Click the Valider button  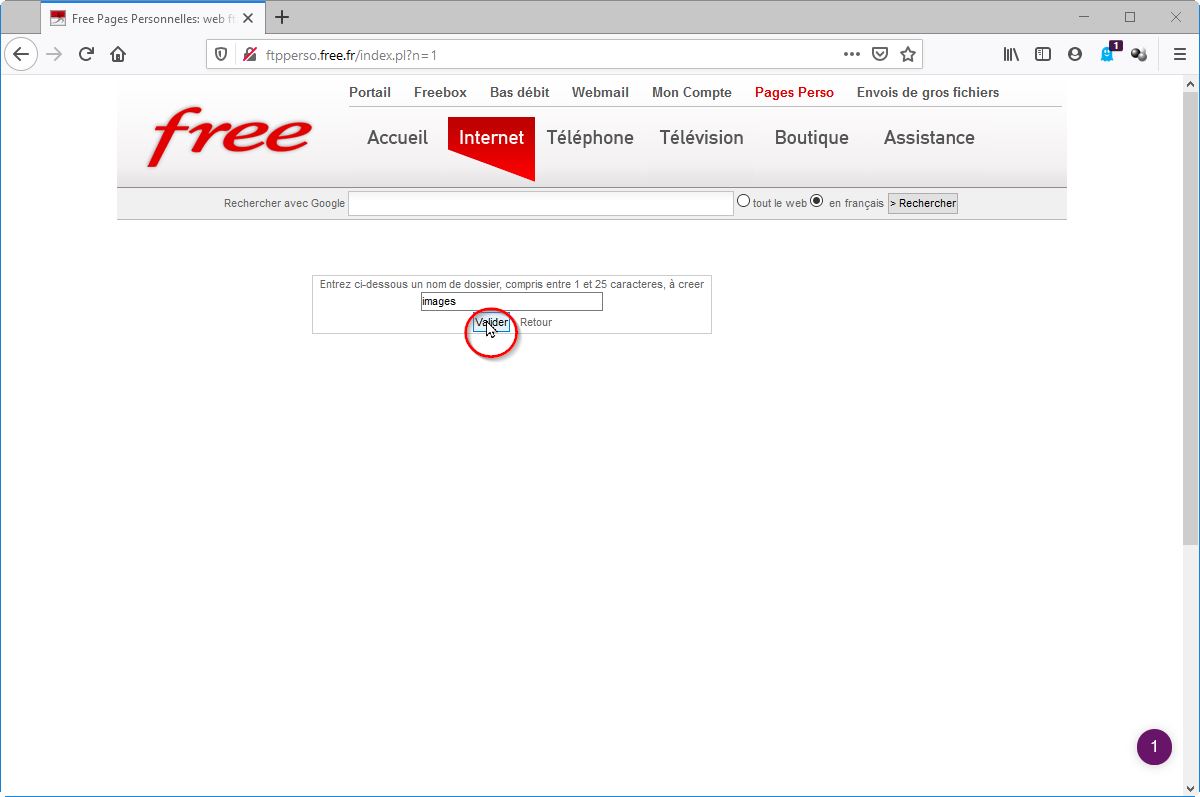point(492,322)
